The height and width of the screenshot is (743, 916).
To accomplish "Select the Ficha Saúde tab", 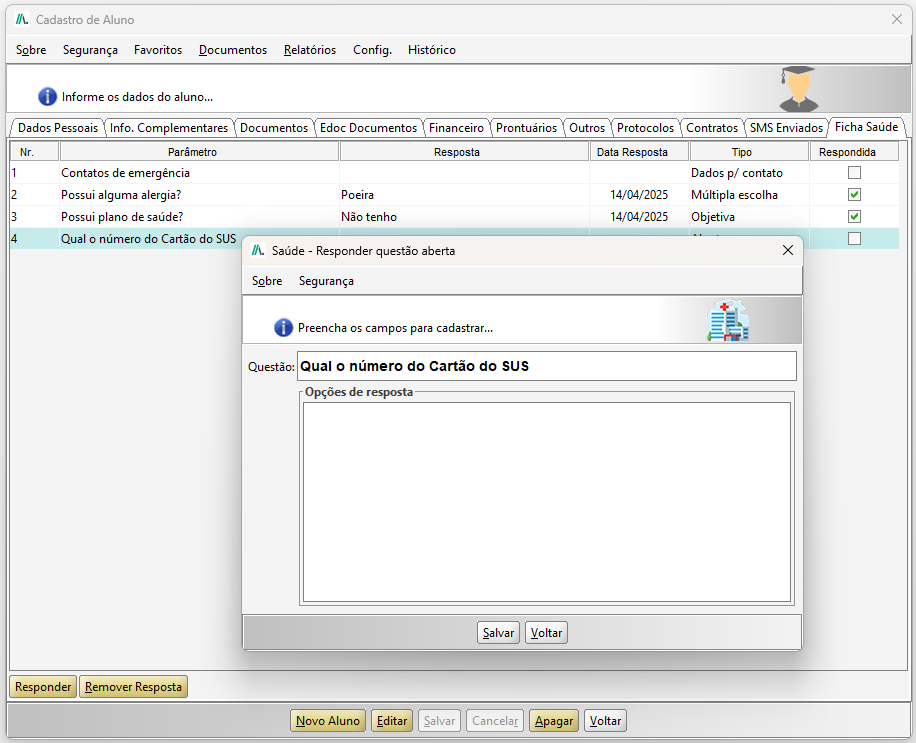I will click(866, 127).
